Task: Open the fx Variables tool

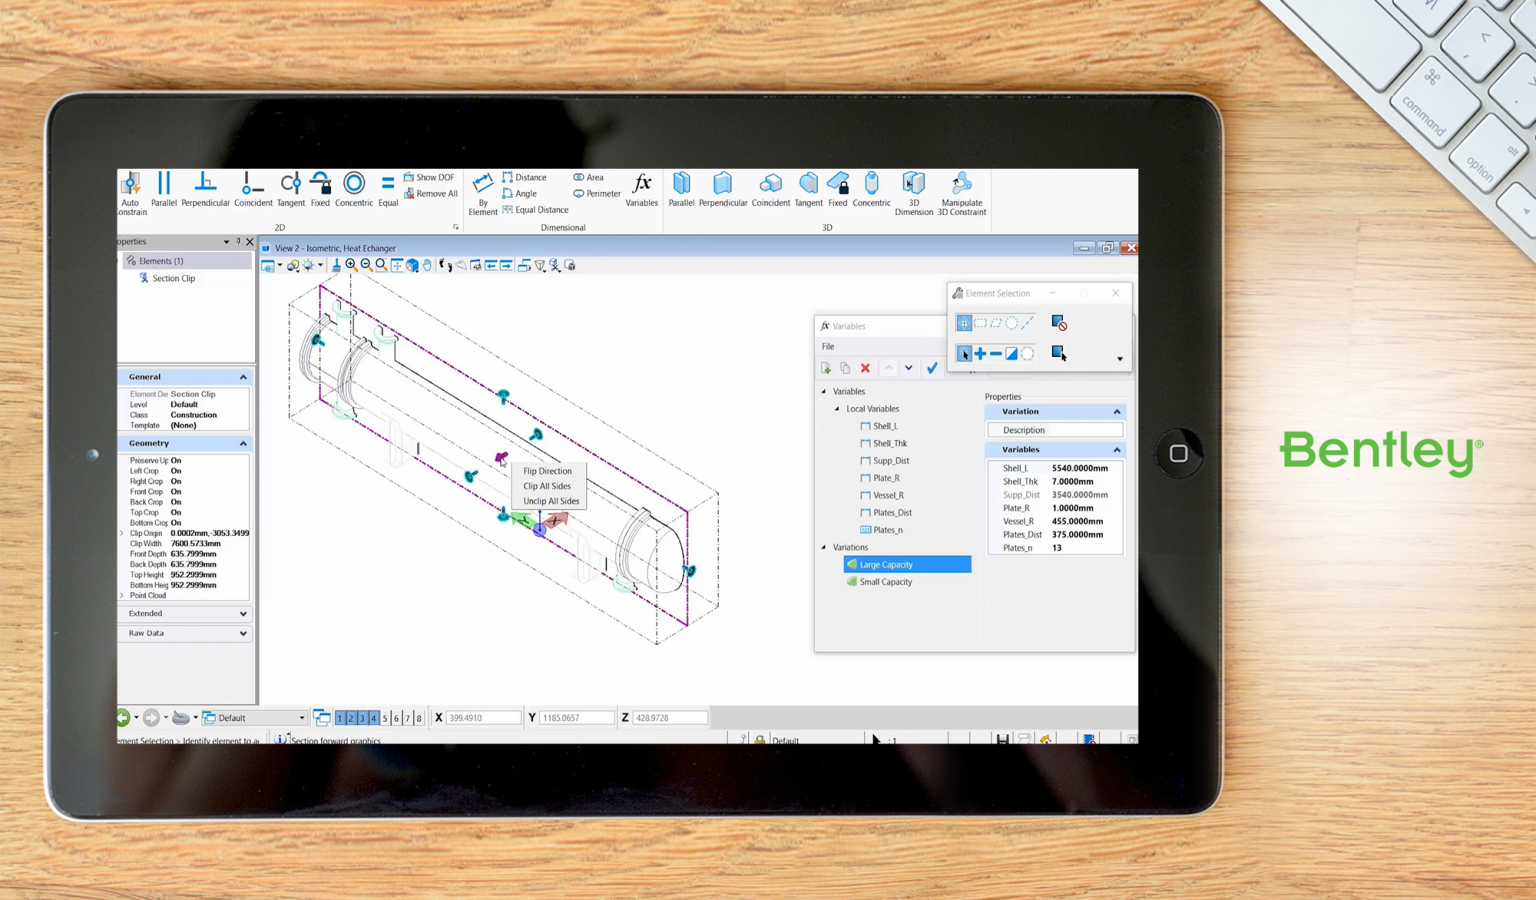Action: (x=641, y=190)
